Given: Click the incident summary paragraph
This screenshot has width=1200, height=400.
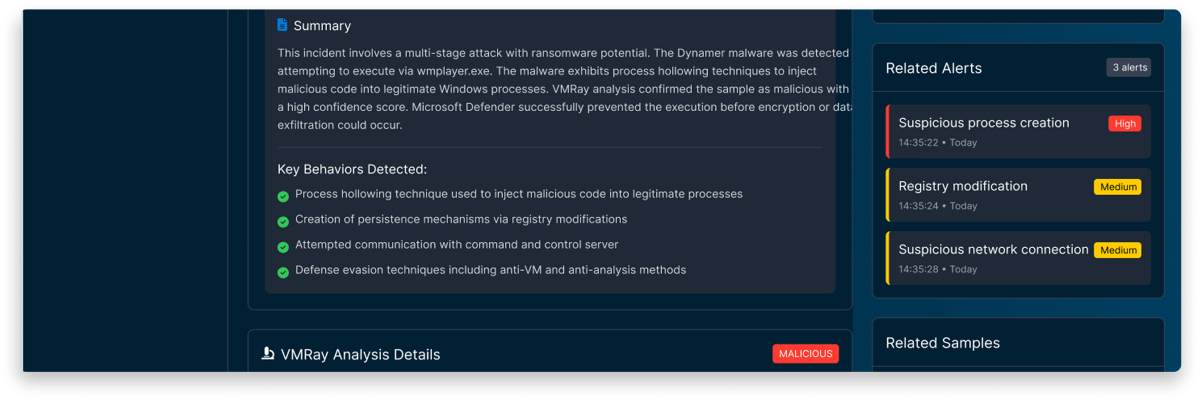Looking at the screenshot, I should [x=563, y=89].
